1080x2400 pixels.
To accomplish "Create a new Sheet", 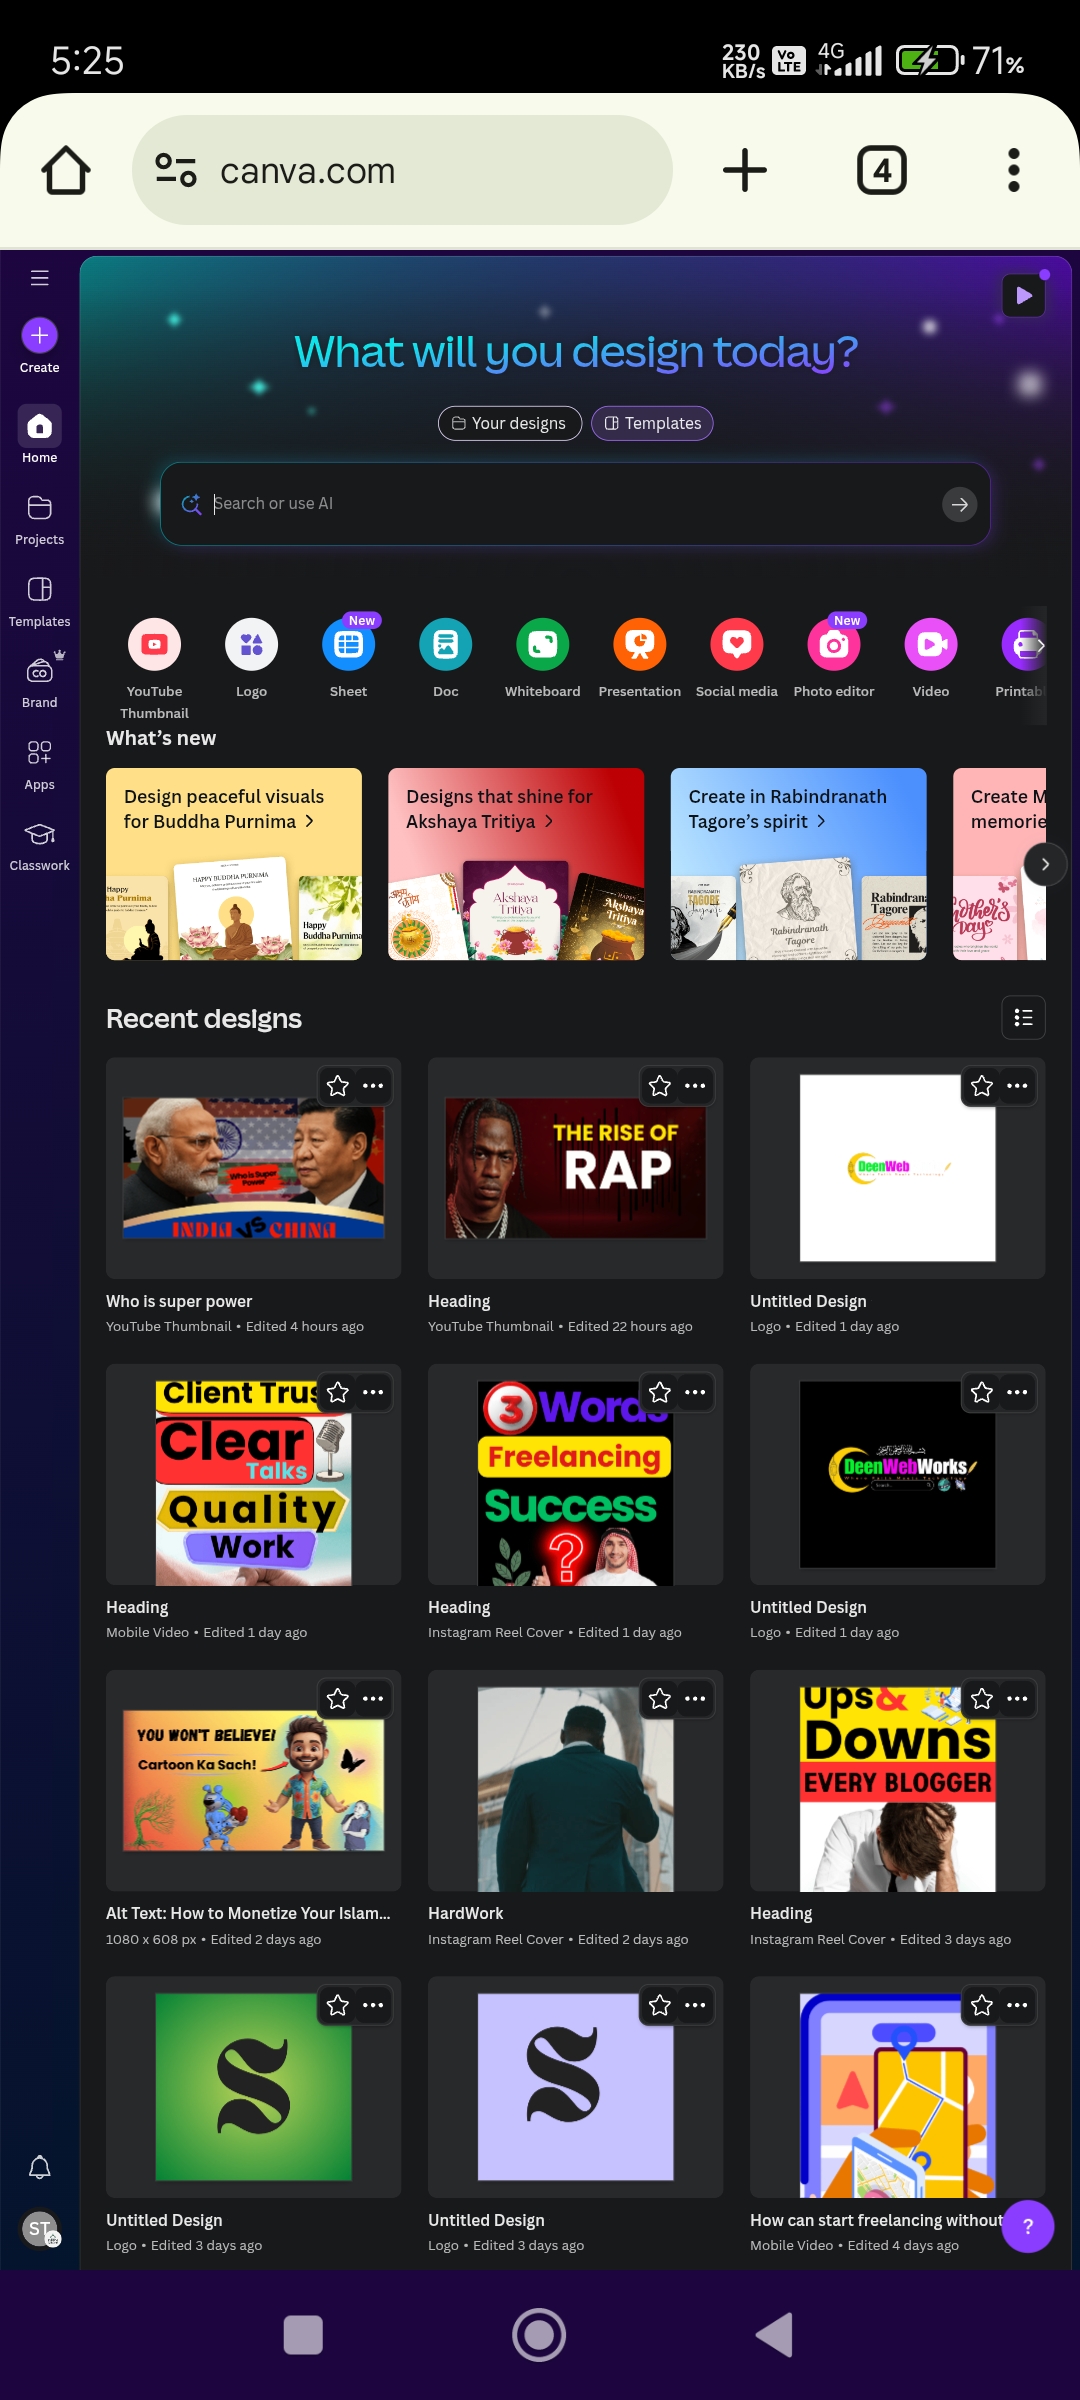I will coord(348,658).
